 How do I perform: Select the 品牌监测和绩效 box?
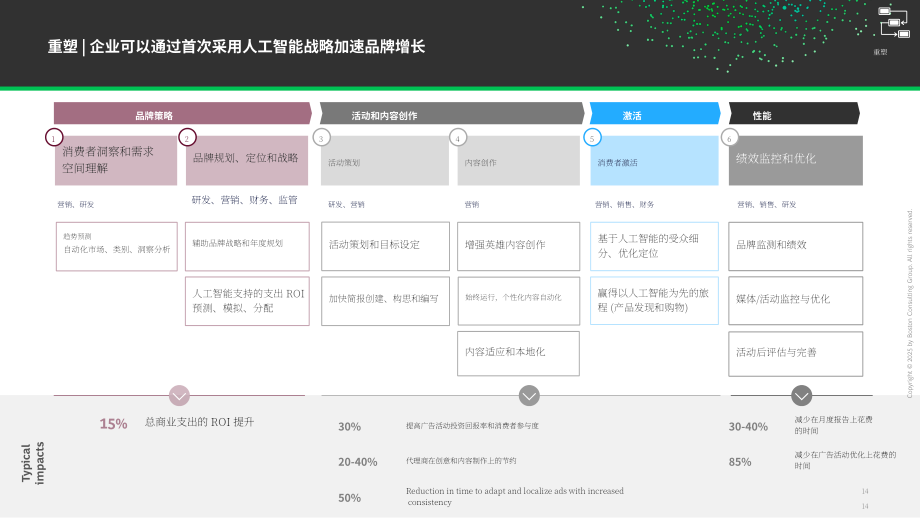pyautogui.click(x=796, y=246)
